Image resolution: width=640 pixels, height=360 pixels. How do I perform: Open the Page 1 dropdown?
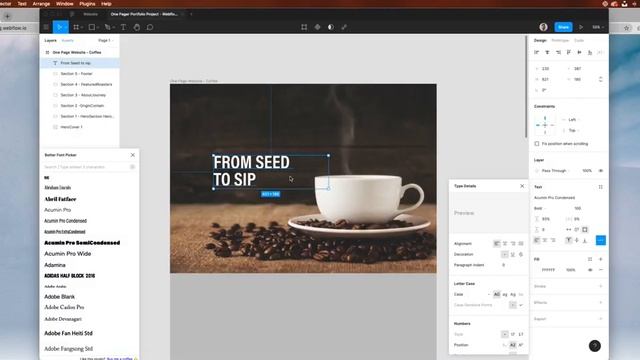(106, 40)
